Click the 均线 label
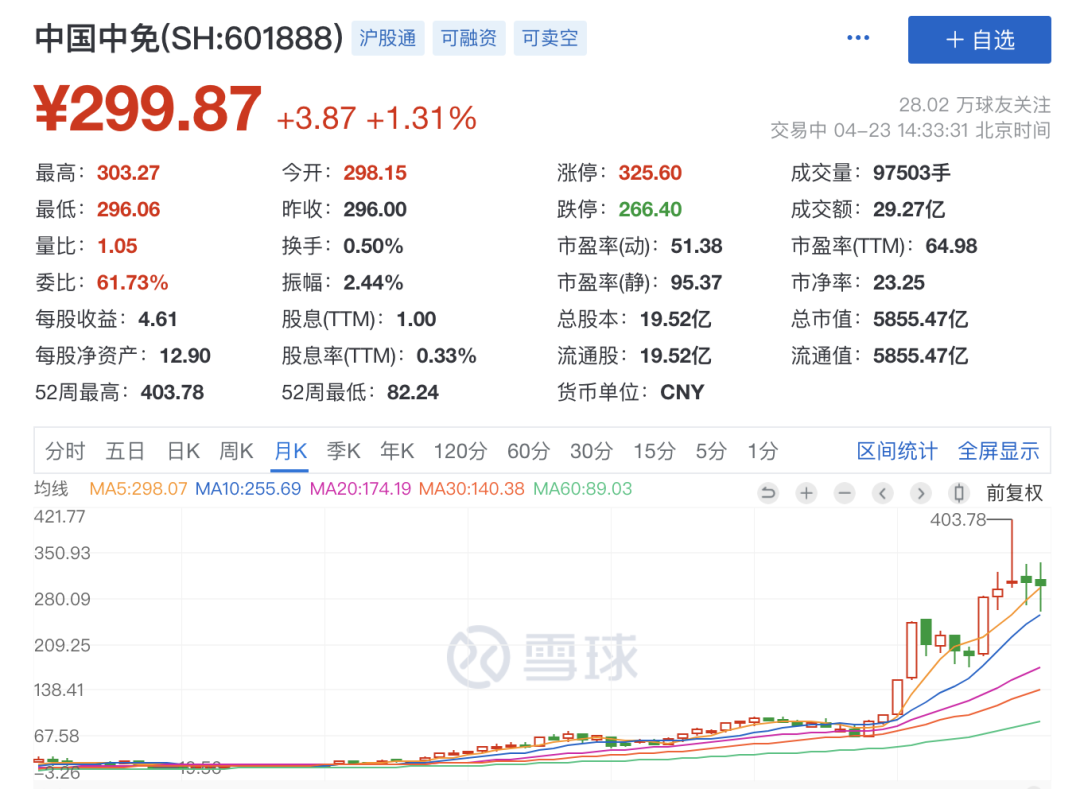Image resolution: width=1080 pixels, height=789 pixels. (51, 489)
